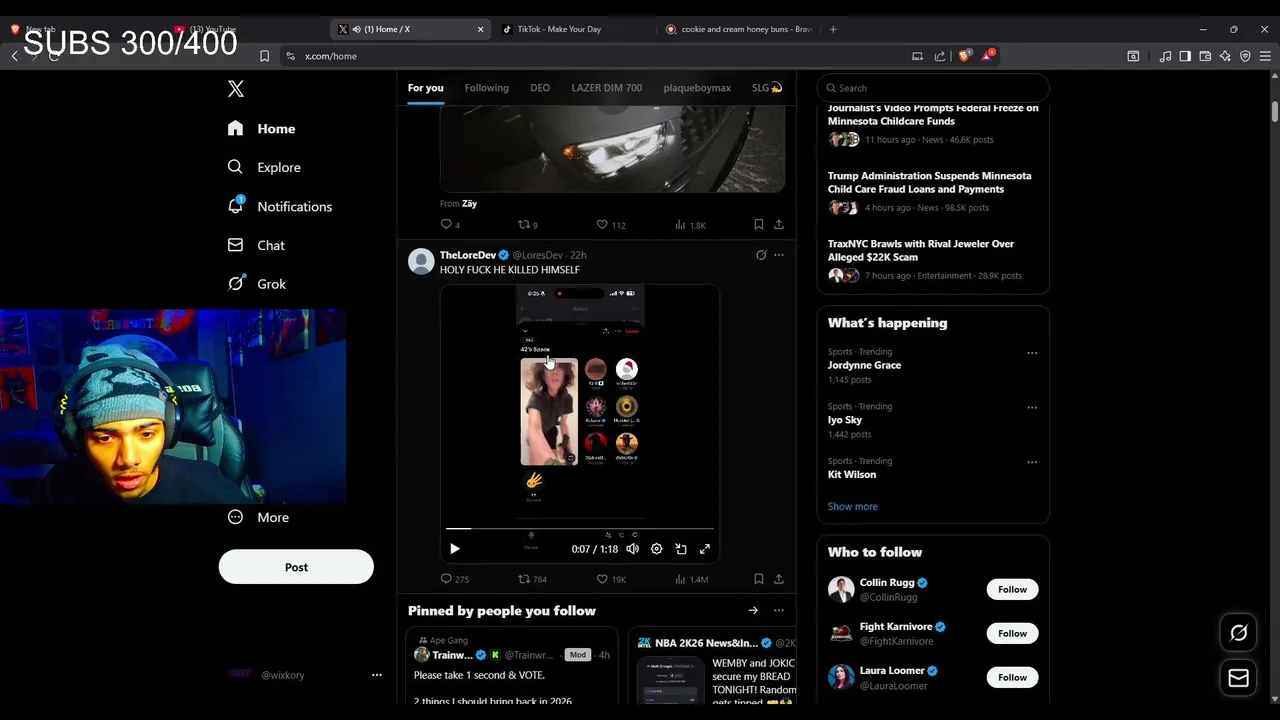This screenshot has height=720, width=1280.
Task: Open Brave Shields lion icon
Action: [964, 56]
